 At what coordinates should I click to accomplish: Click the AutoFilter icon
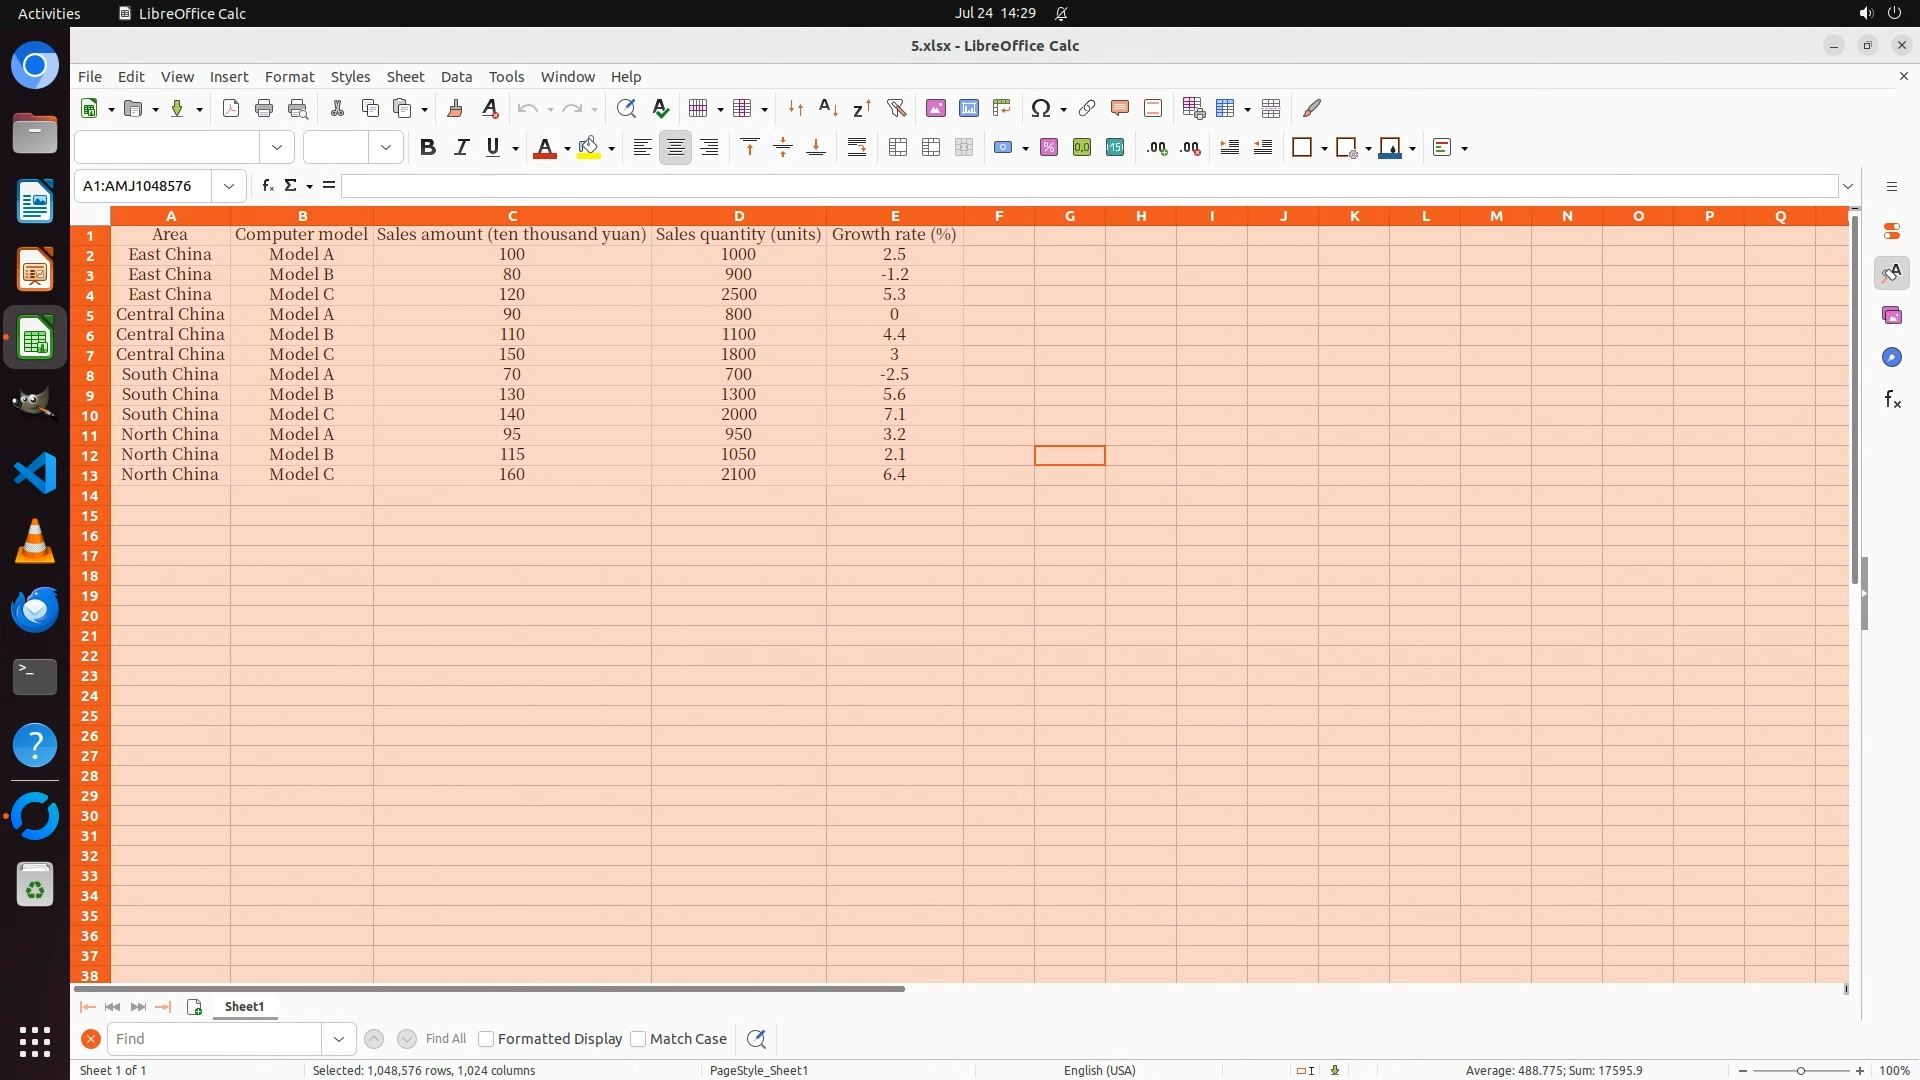pyautogui.click(x=896, y=108)
